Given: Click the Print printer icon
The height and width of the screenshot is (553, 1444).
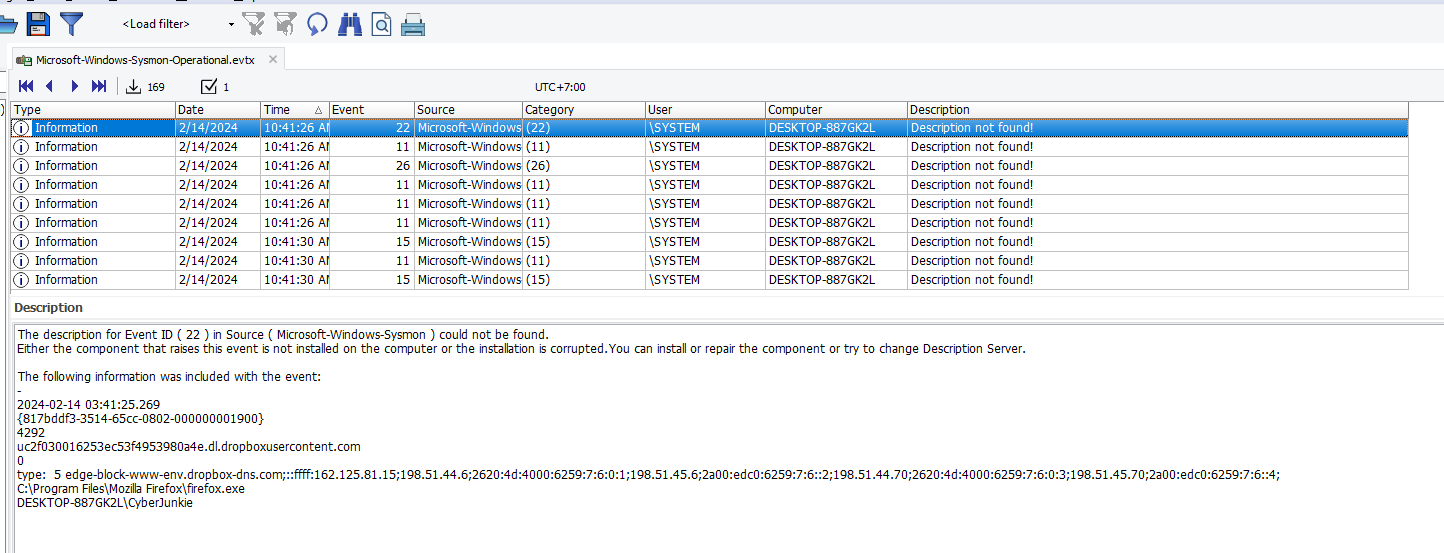Looking at the screenshot, I should tap(413, 24).
